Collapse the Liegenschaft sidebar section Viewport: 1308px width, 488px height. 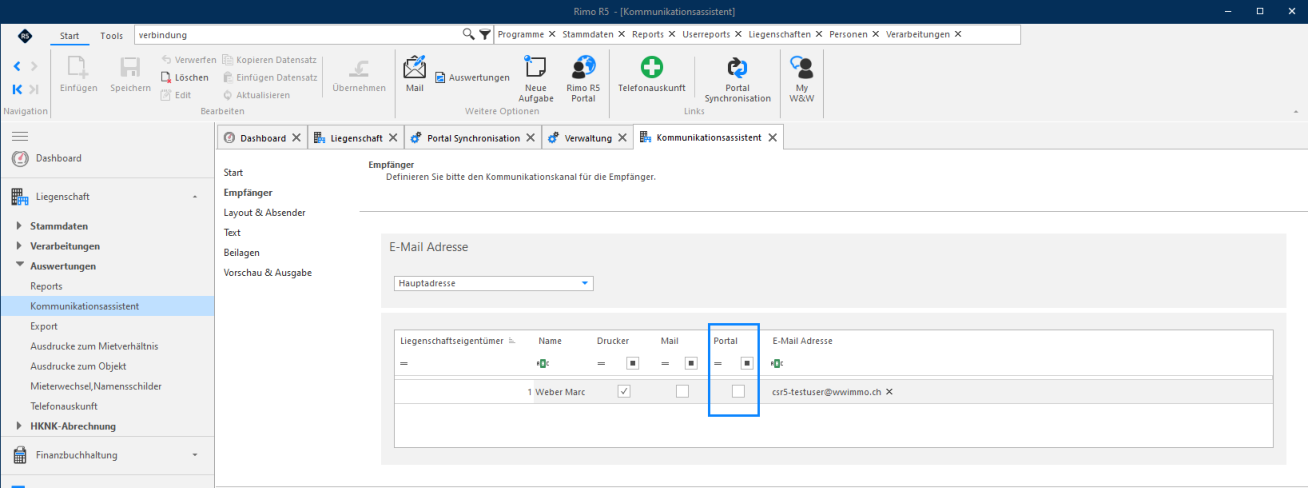click(194, 197)
